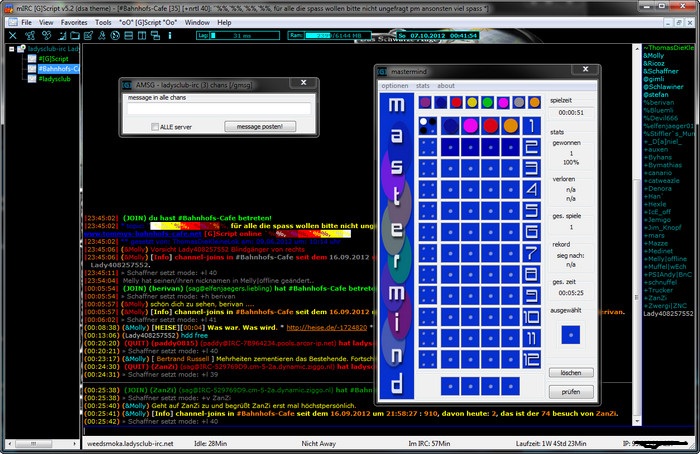Click the prüfen button in mastermind
Screen dimensions: 700x454
click(x=571, y=392)
